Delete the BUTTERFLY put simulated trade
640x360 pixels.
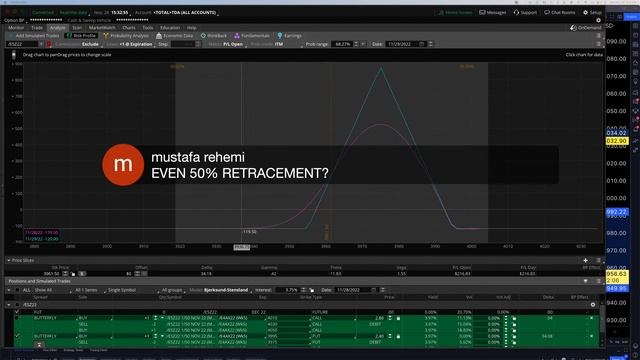click(x=591, y=336)
